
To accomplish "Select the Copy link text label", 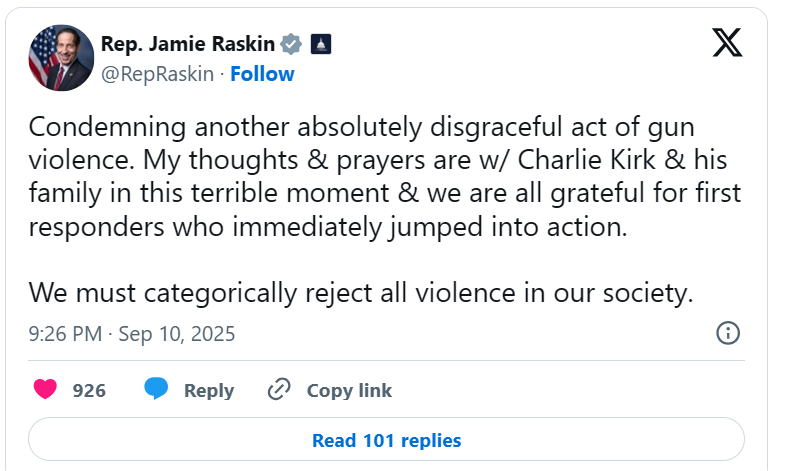I will pyautogui.click(x=349, y=390).
